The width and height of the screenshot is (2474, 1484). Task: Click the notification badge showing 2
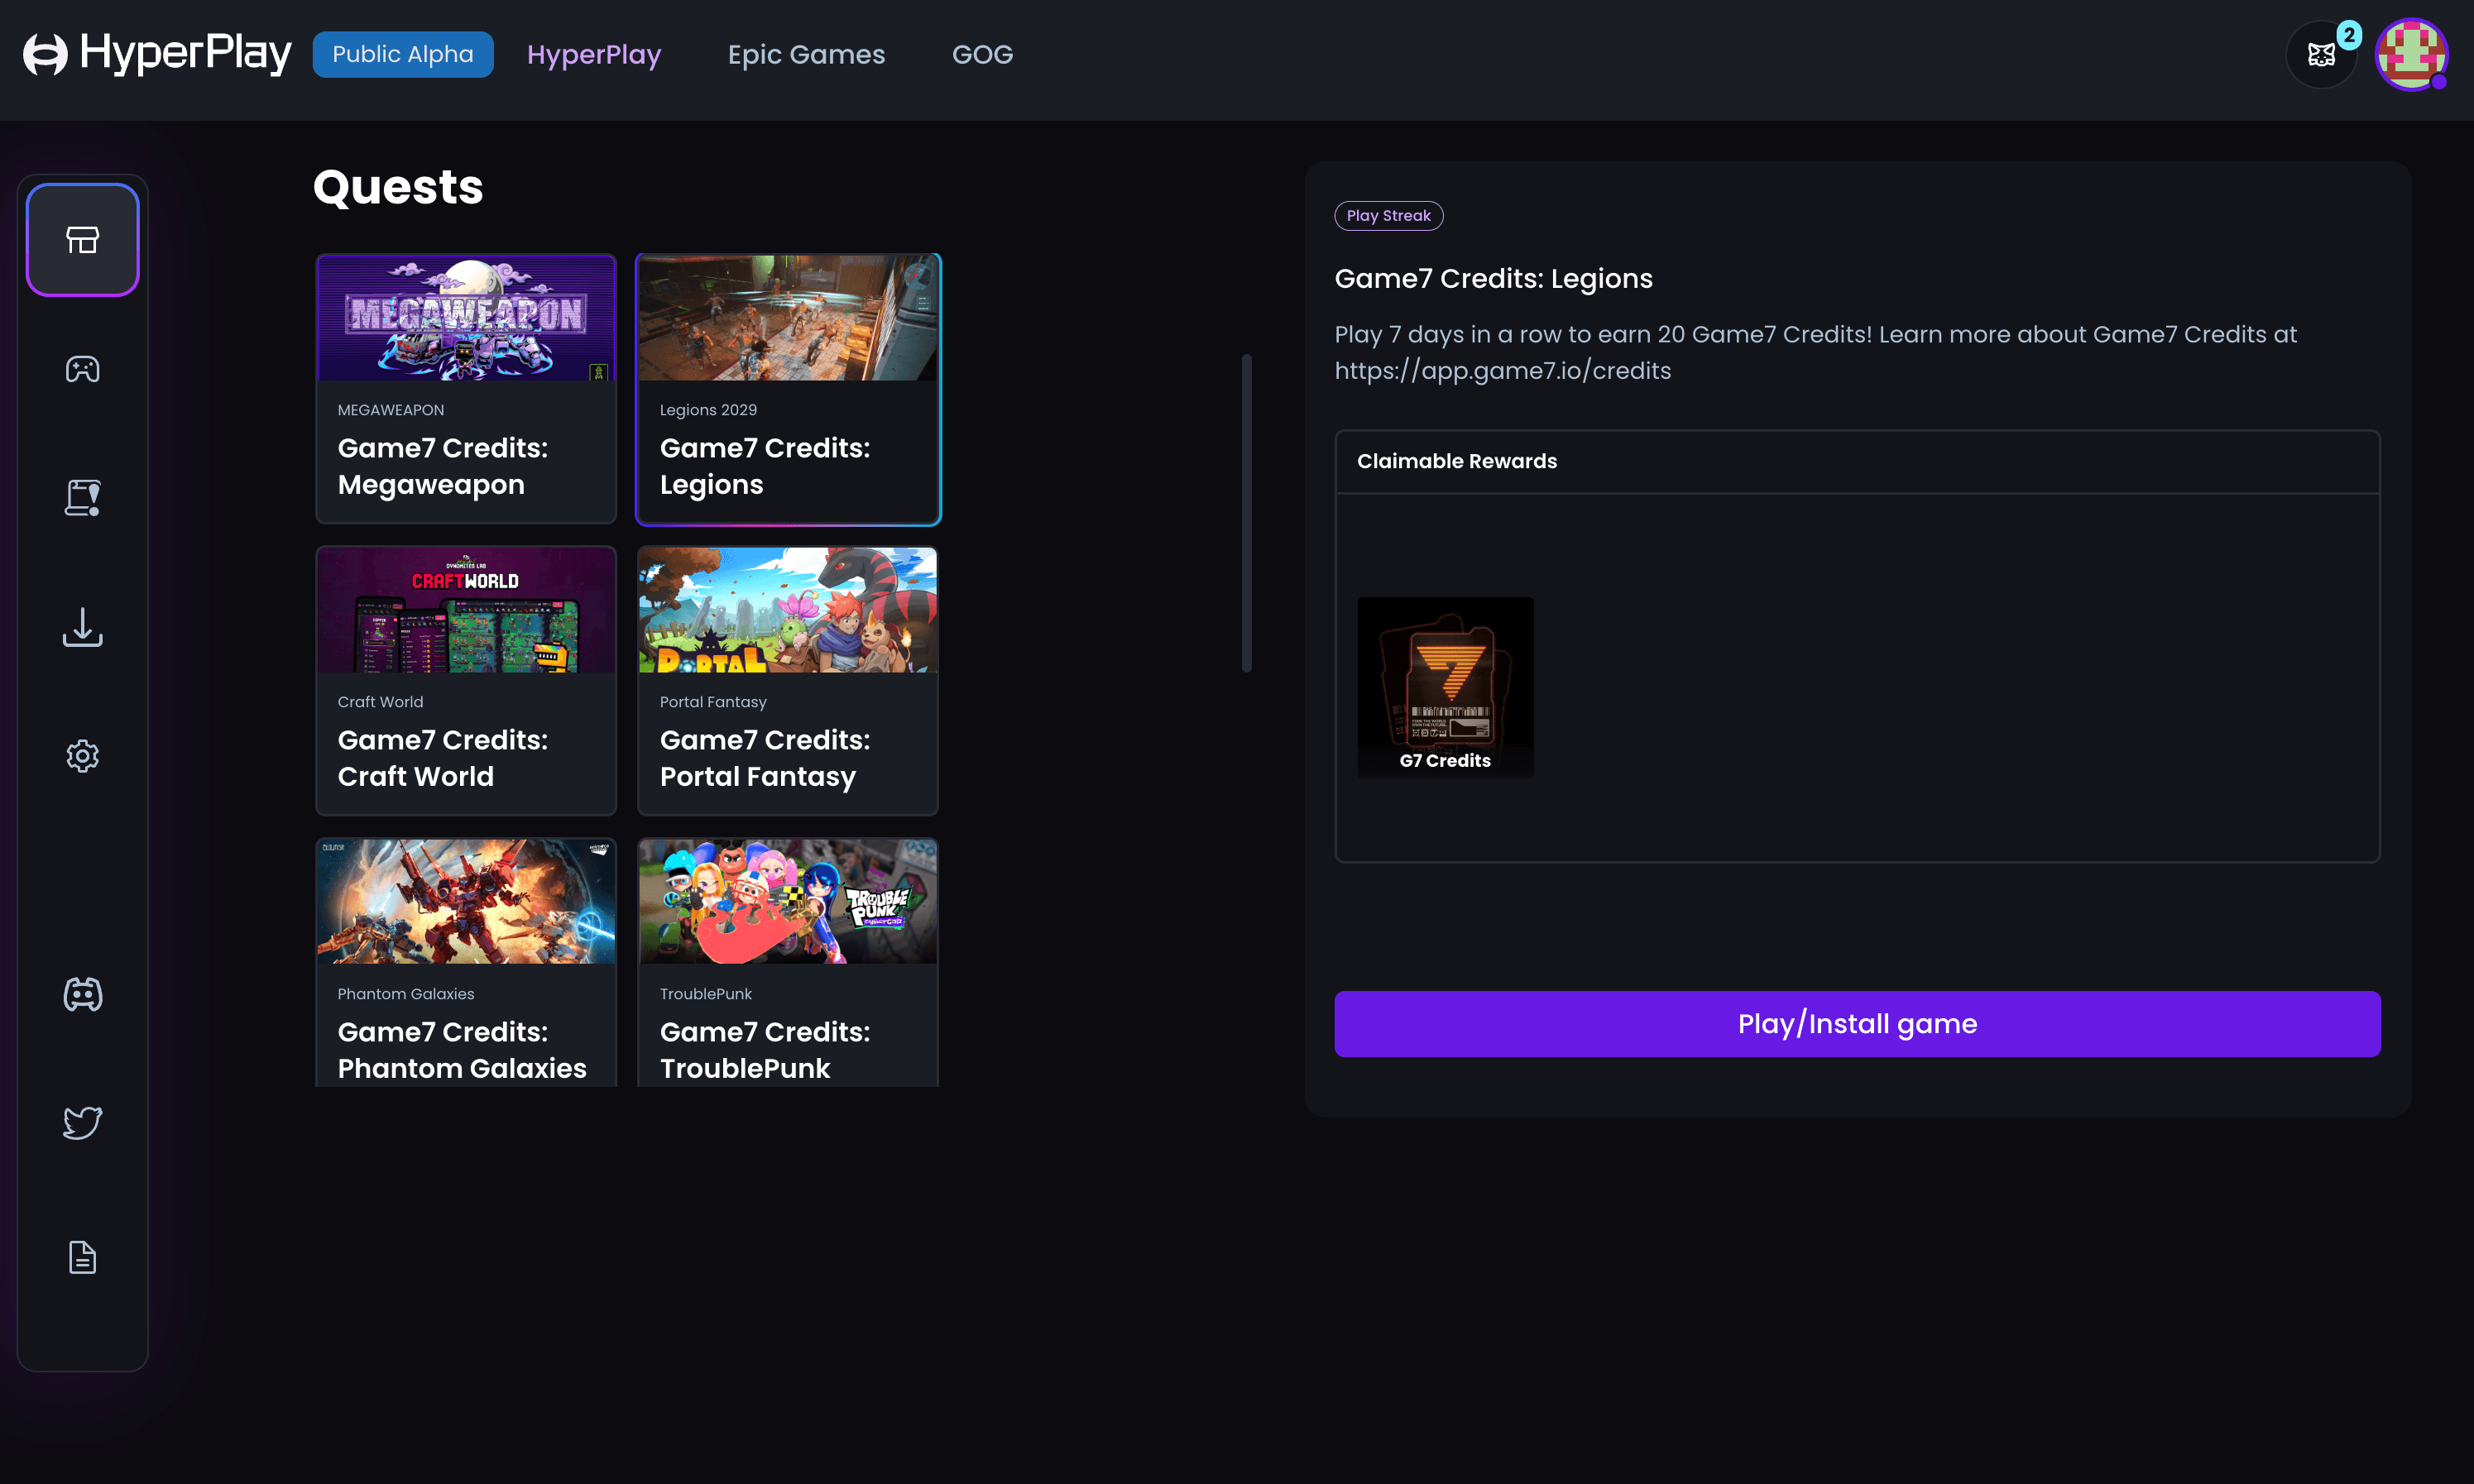pyautogui.click(x=2349, y=35)
